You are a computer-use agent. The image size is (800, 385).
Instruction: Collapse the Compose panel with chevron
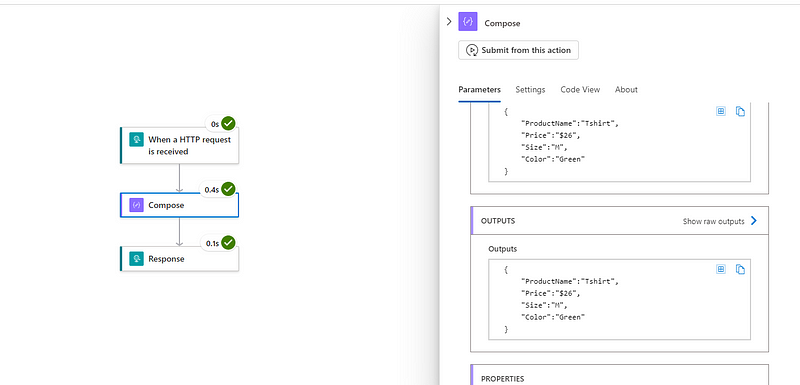point(449,21)
